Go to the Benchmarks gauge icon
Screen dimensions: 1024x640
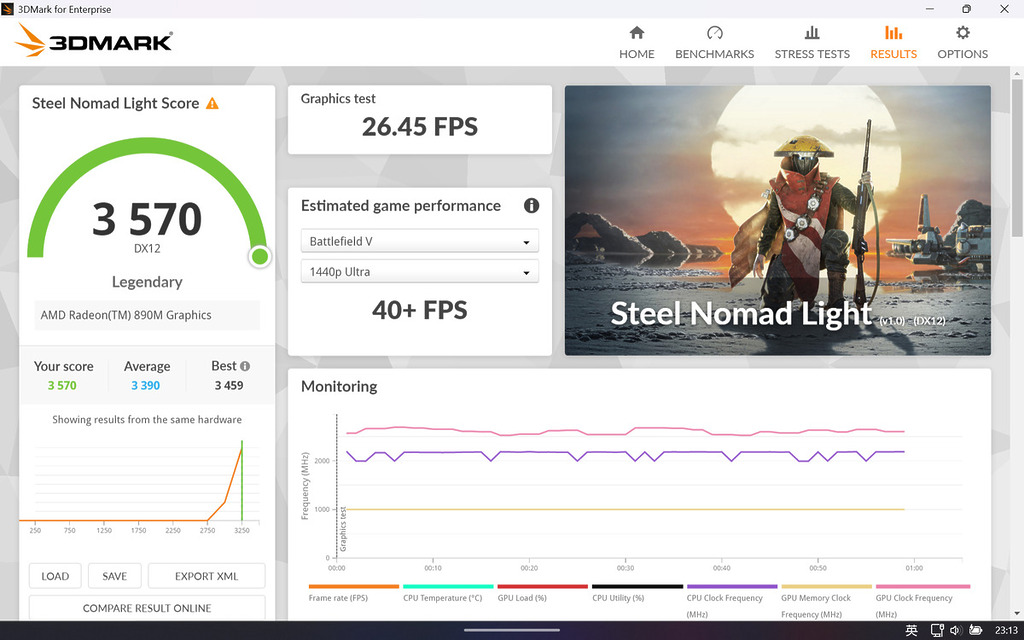pos(714,33)
